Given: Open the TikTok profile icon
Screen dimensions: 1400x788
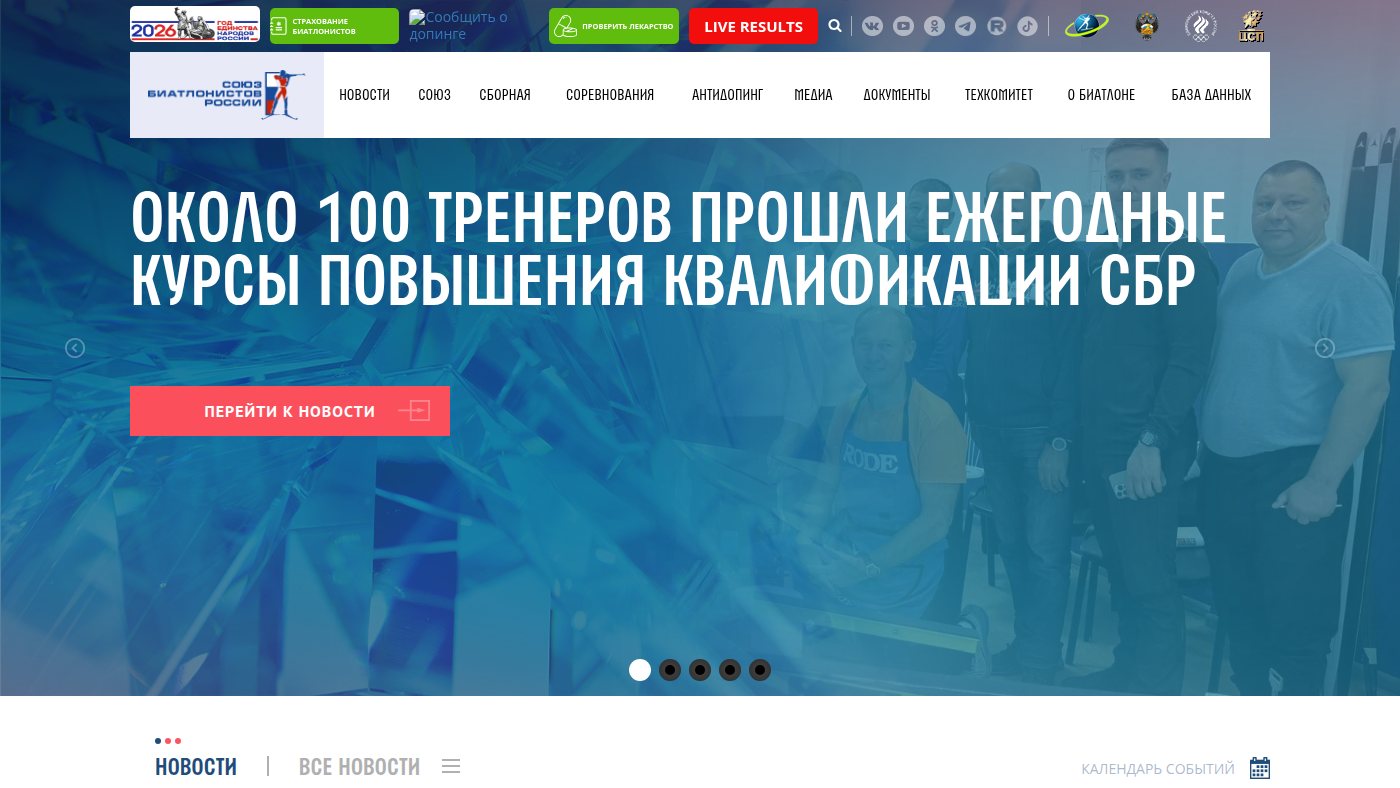Looking at the screenshot, I should point(1027,26).
